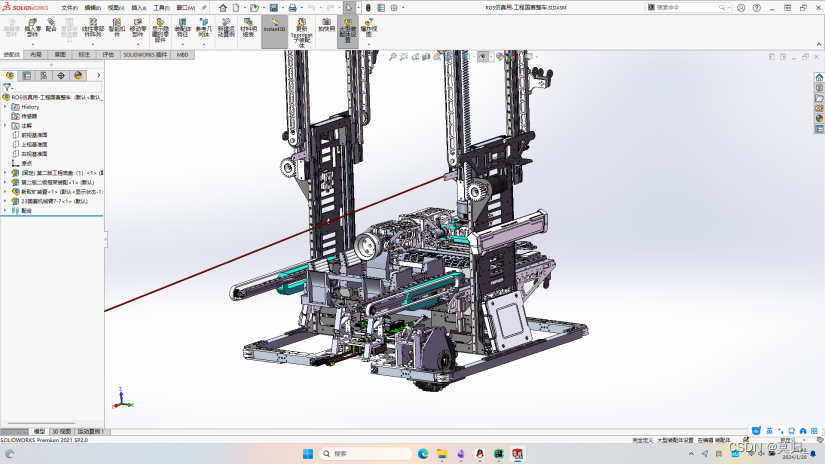
Task: Open dropdown arrow under 插入零部件 tool
Action: click(33, 44)
